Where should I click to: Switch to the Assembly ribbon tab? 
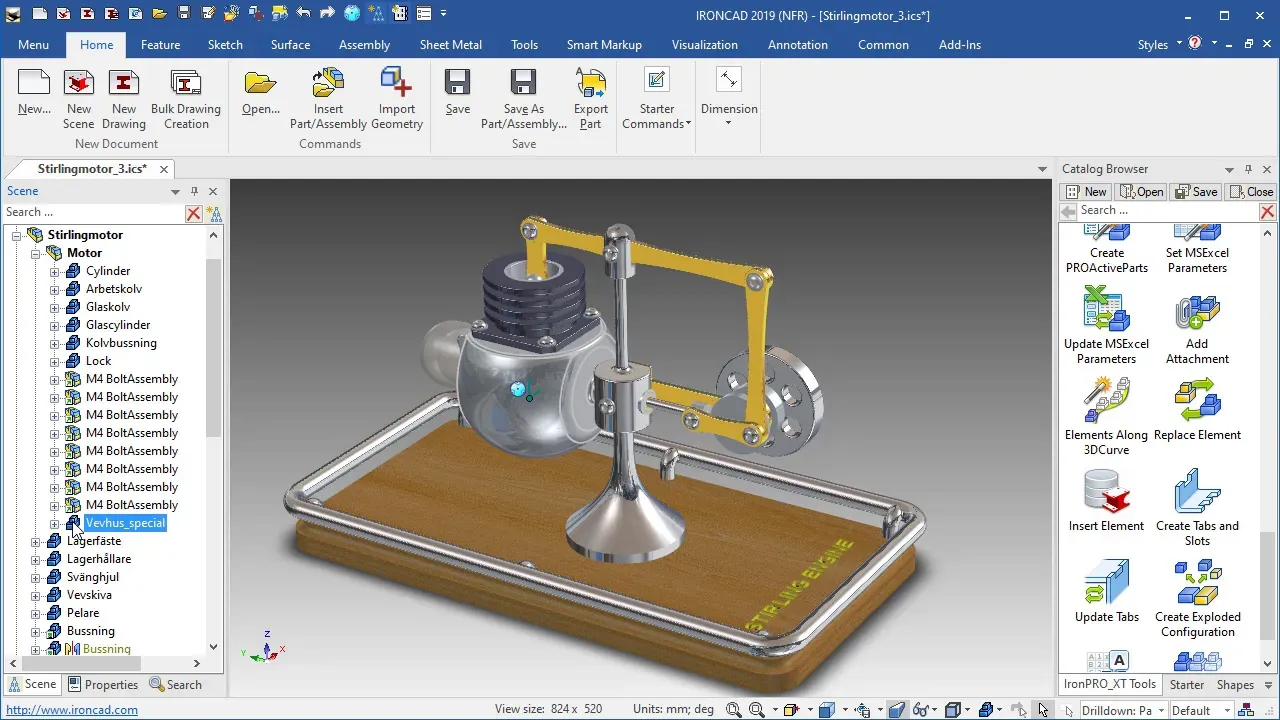pos(364,45)
